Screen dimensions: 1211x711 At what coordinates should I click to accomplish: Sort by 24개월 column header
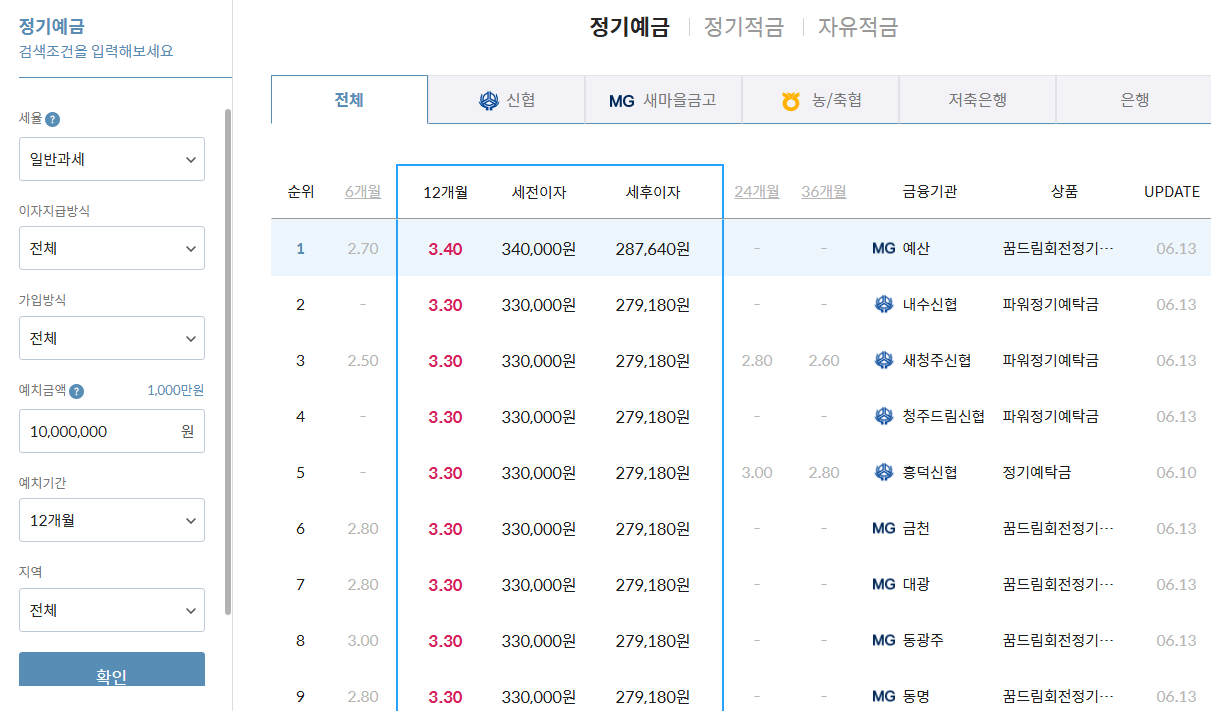point(757,192)
